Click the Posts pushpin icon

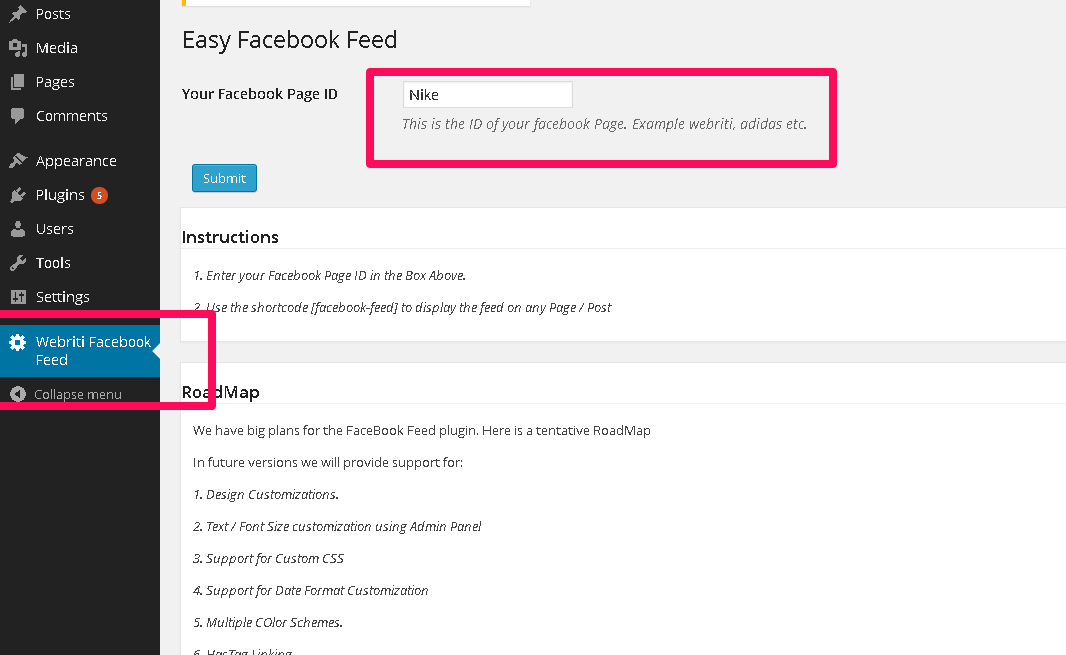18,14
